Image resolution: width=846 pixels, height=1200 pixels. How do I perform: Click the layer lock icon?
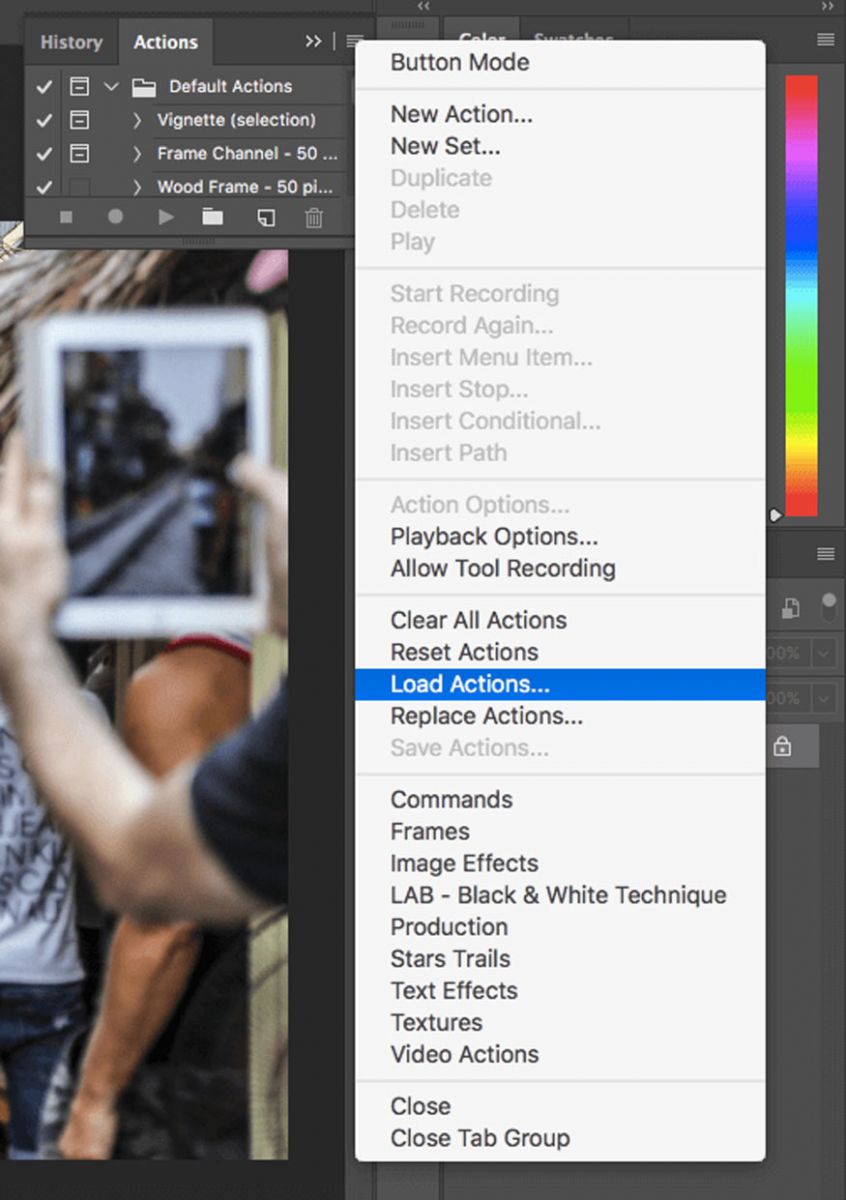point(782,747)
